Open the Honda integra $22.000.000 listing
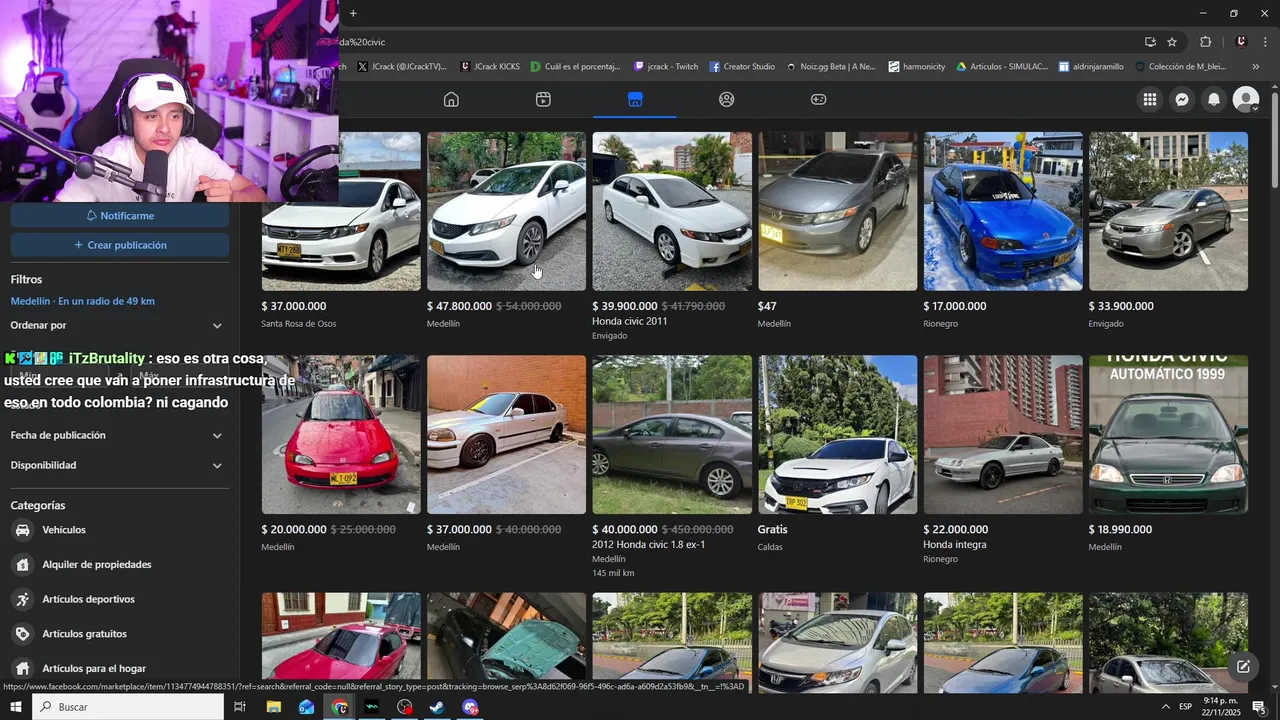The height and width of the screenshot is (720, 1280). point(1003,460)
